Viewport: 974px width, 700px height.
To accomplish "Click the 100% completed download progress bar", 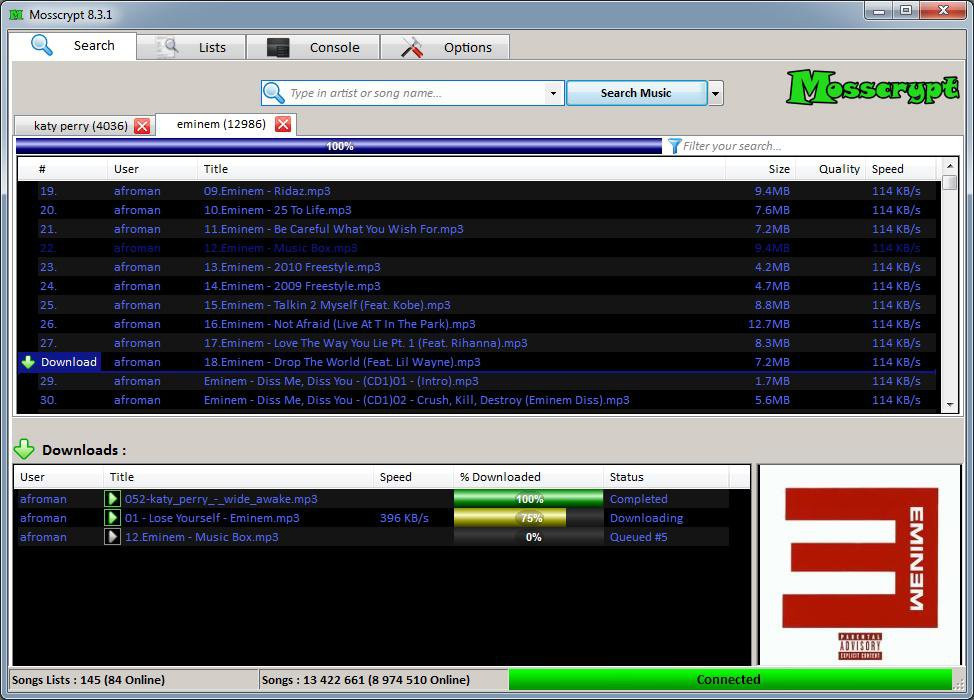I will click(x=529, y=499).
